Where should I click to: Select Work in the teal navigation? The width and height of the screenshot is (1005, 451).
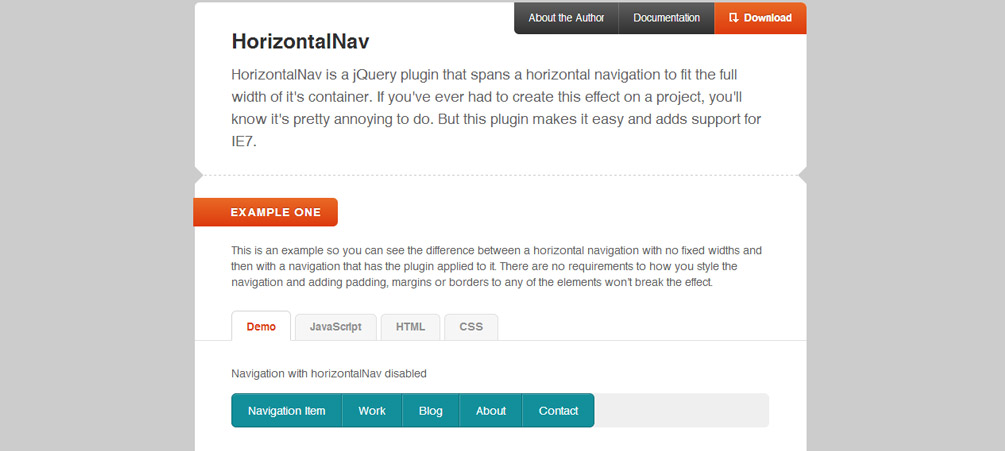coord(372,411)
